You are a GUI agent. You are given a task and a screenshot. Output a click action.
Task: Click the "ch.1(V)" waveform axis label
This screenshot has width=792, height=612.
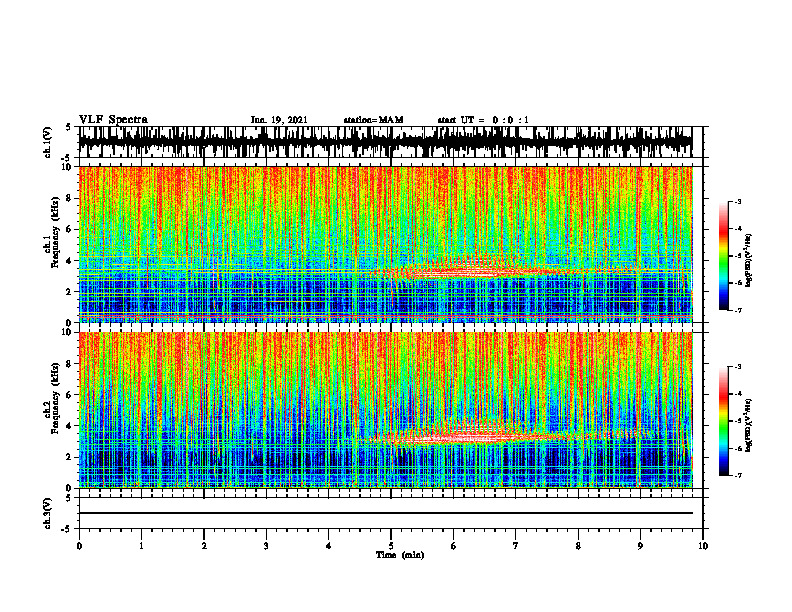click(48, 142)
